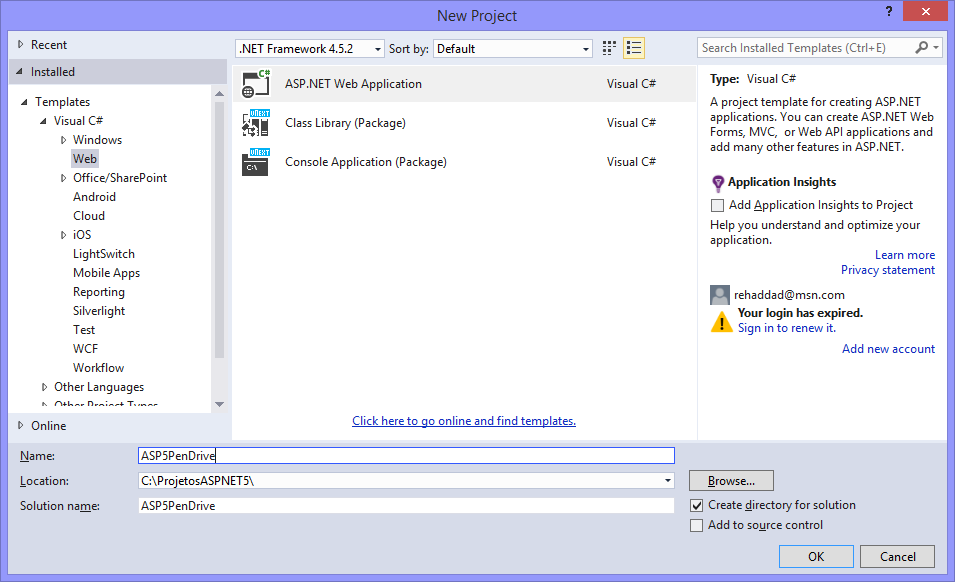Select the Web template category
The image size is (955, 582).
point(85,159)
